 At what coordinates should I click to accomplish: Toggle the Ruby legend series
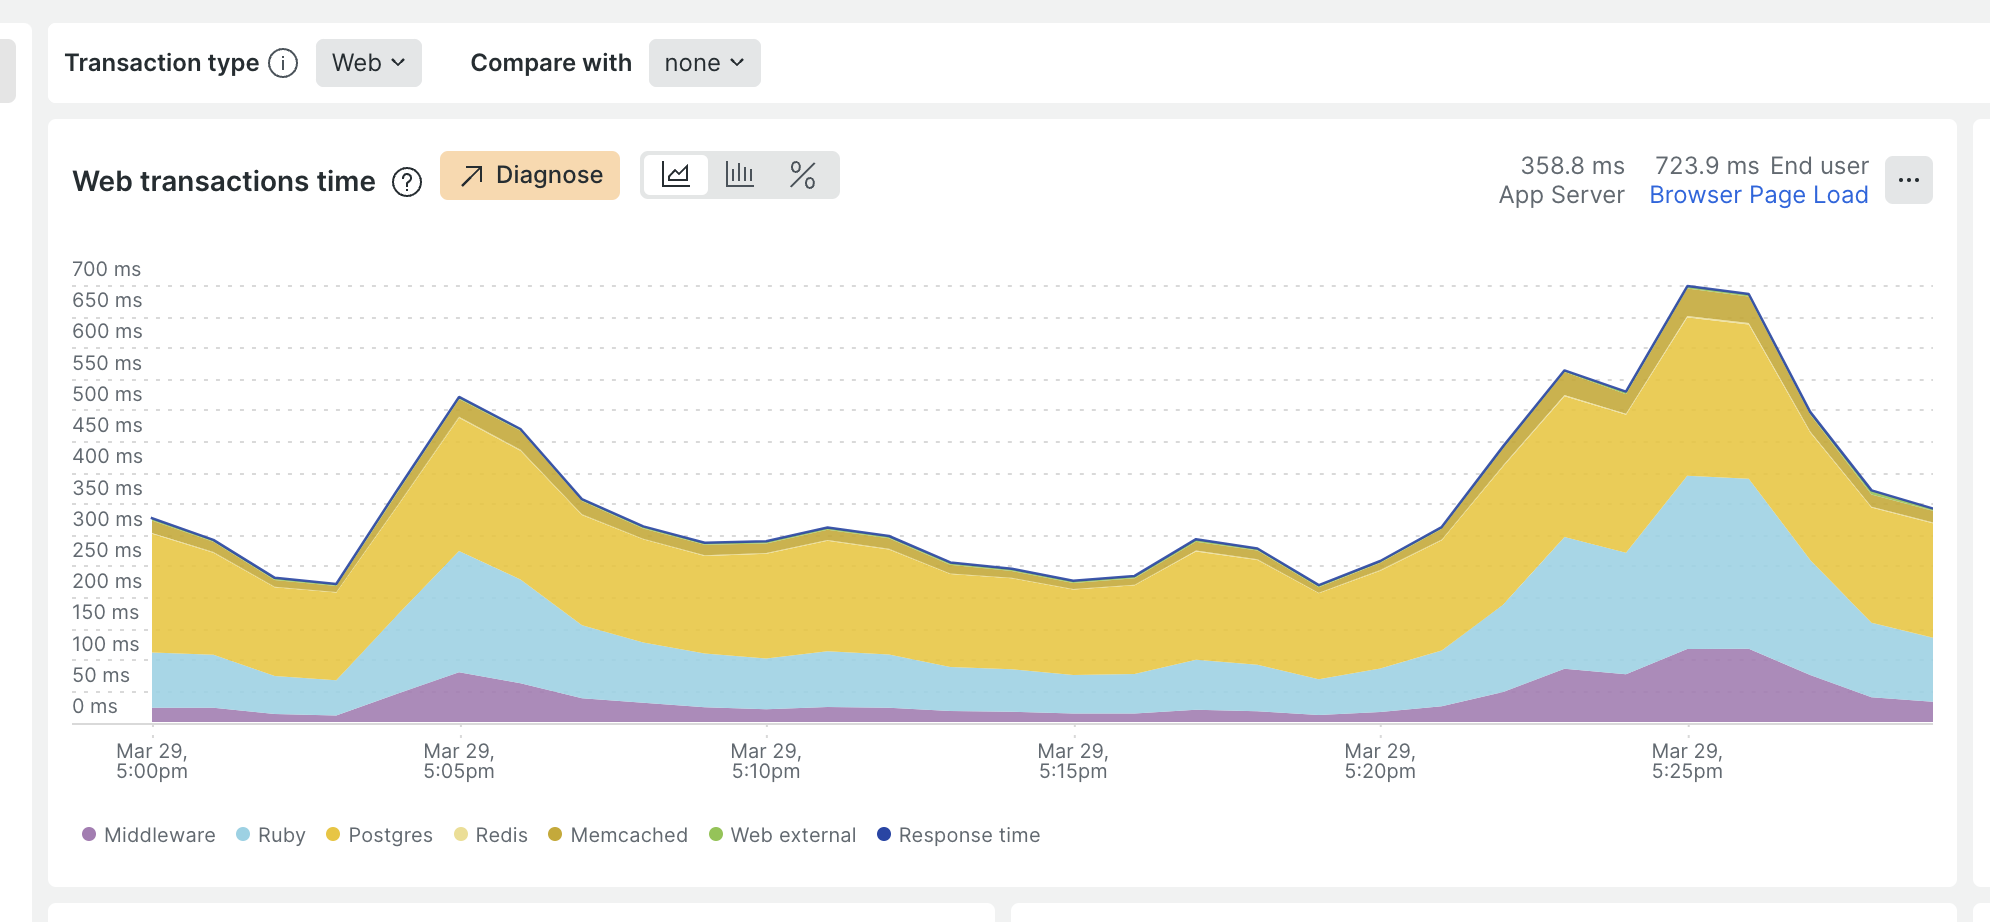(x=271, y=835)
